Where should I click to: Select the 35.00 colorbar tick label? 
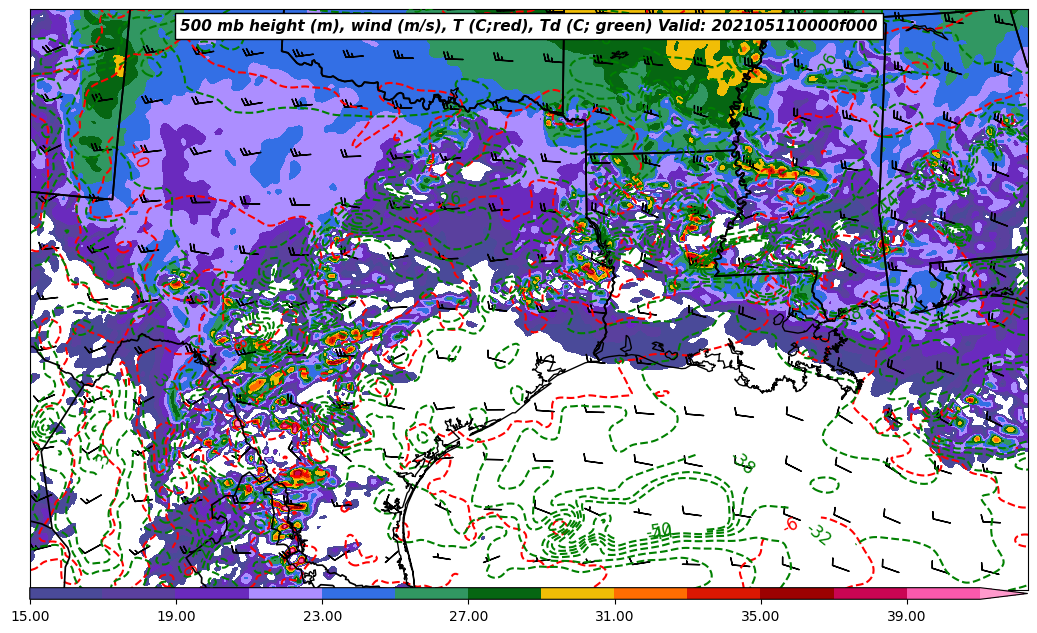click(760, 616)
